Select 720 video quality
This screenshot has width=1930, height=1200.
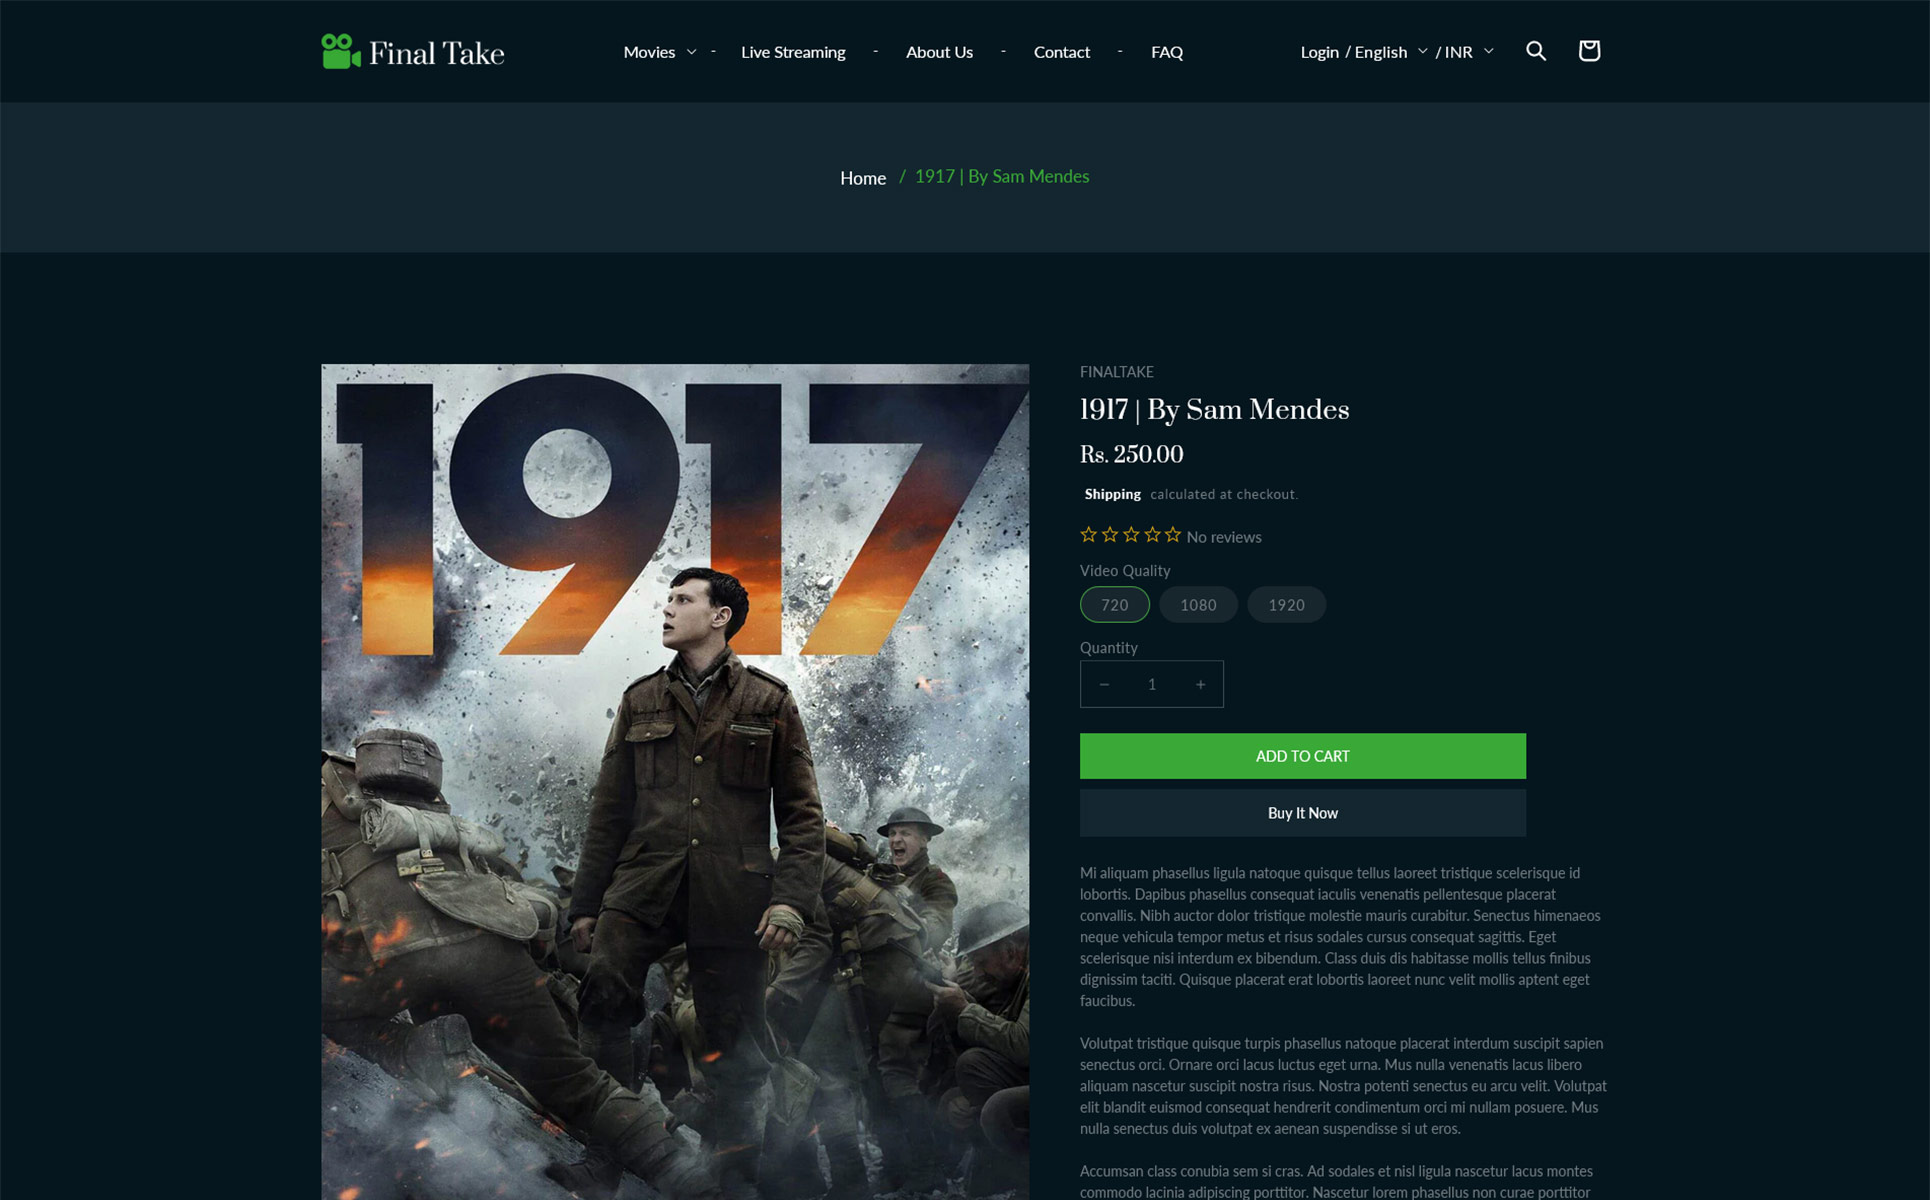coord(1114,605)
